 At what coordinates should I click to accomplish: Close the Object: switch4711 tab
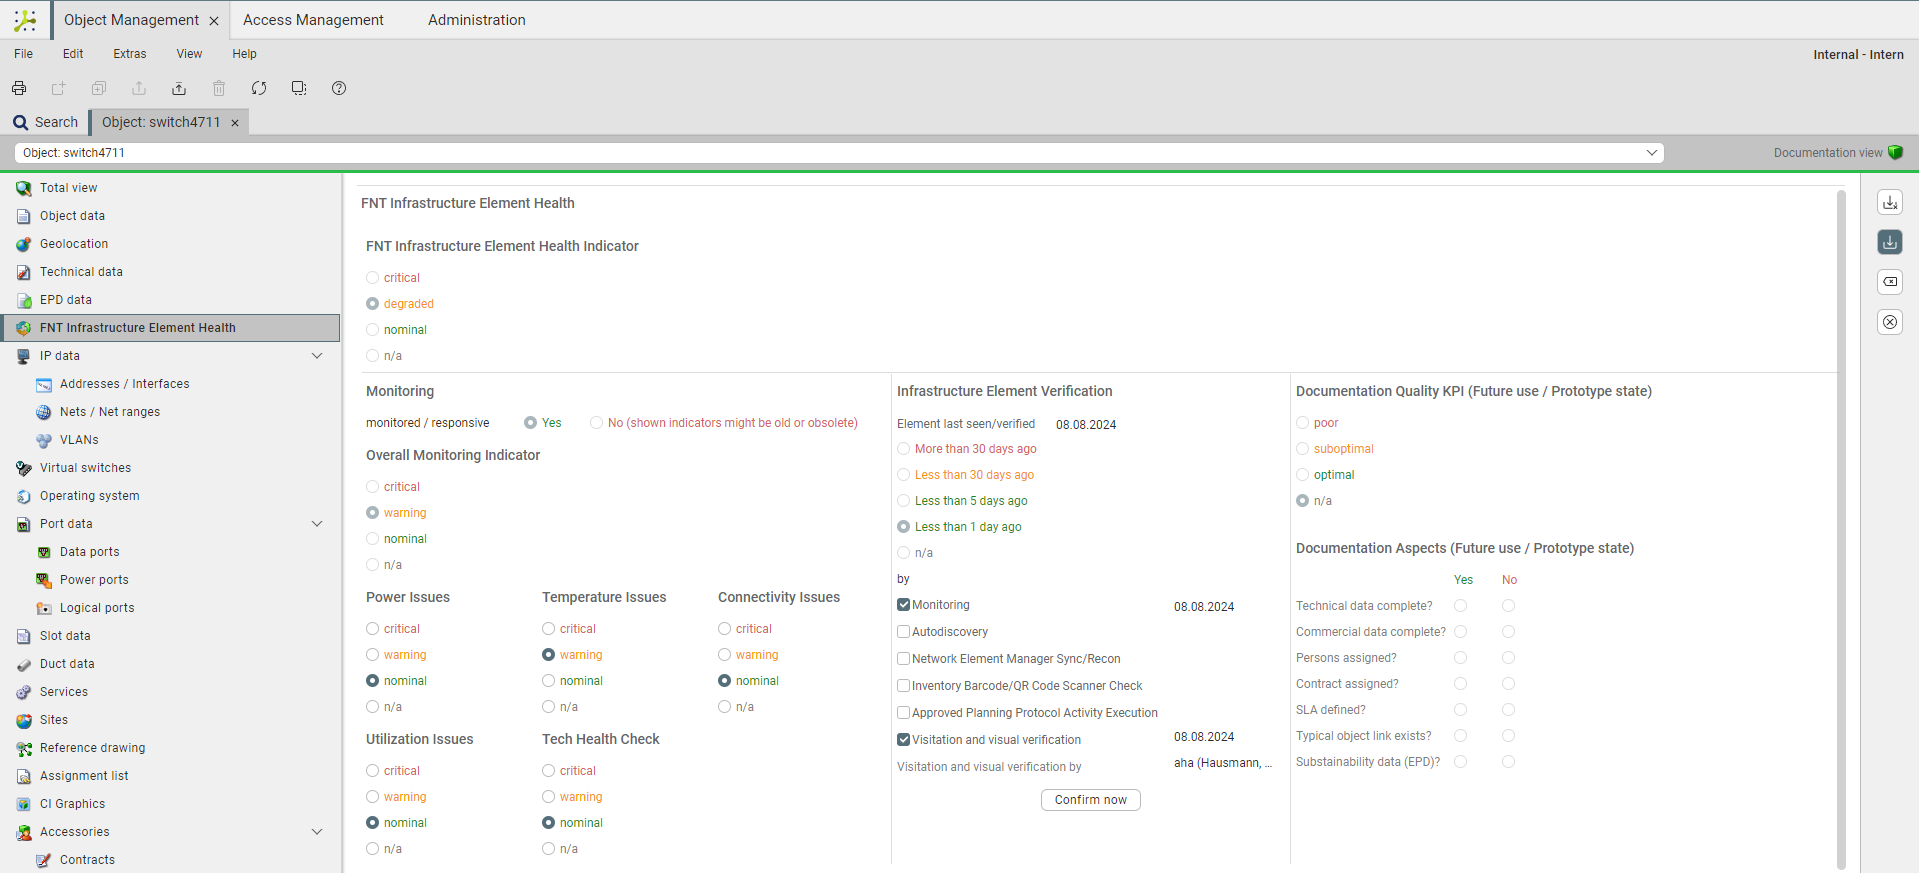coord(235,123)
